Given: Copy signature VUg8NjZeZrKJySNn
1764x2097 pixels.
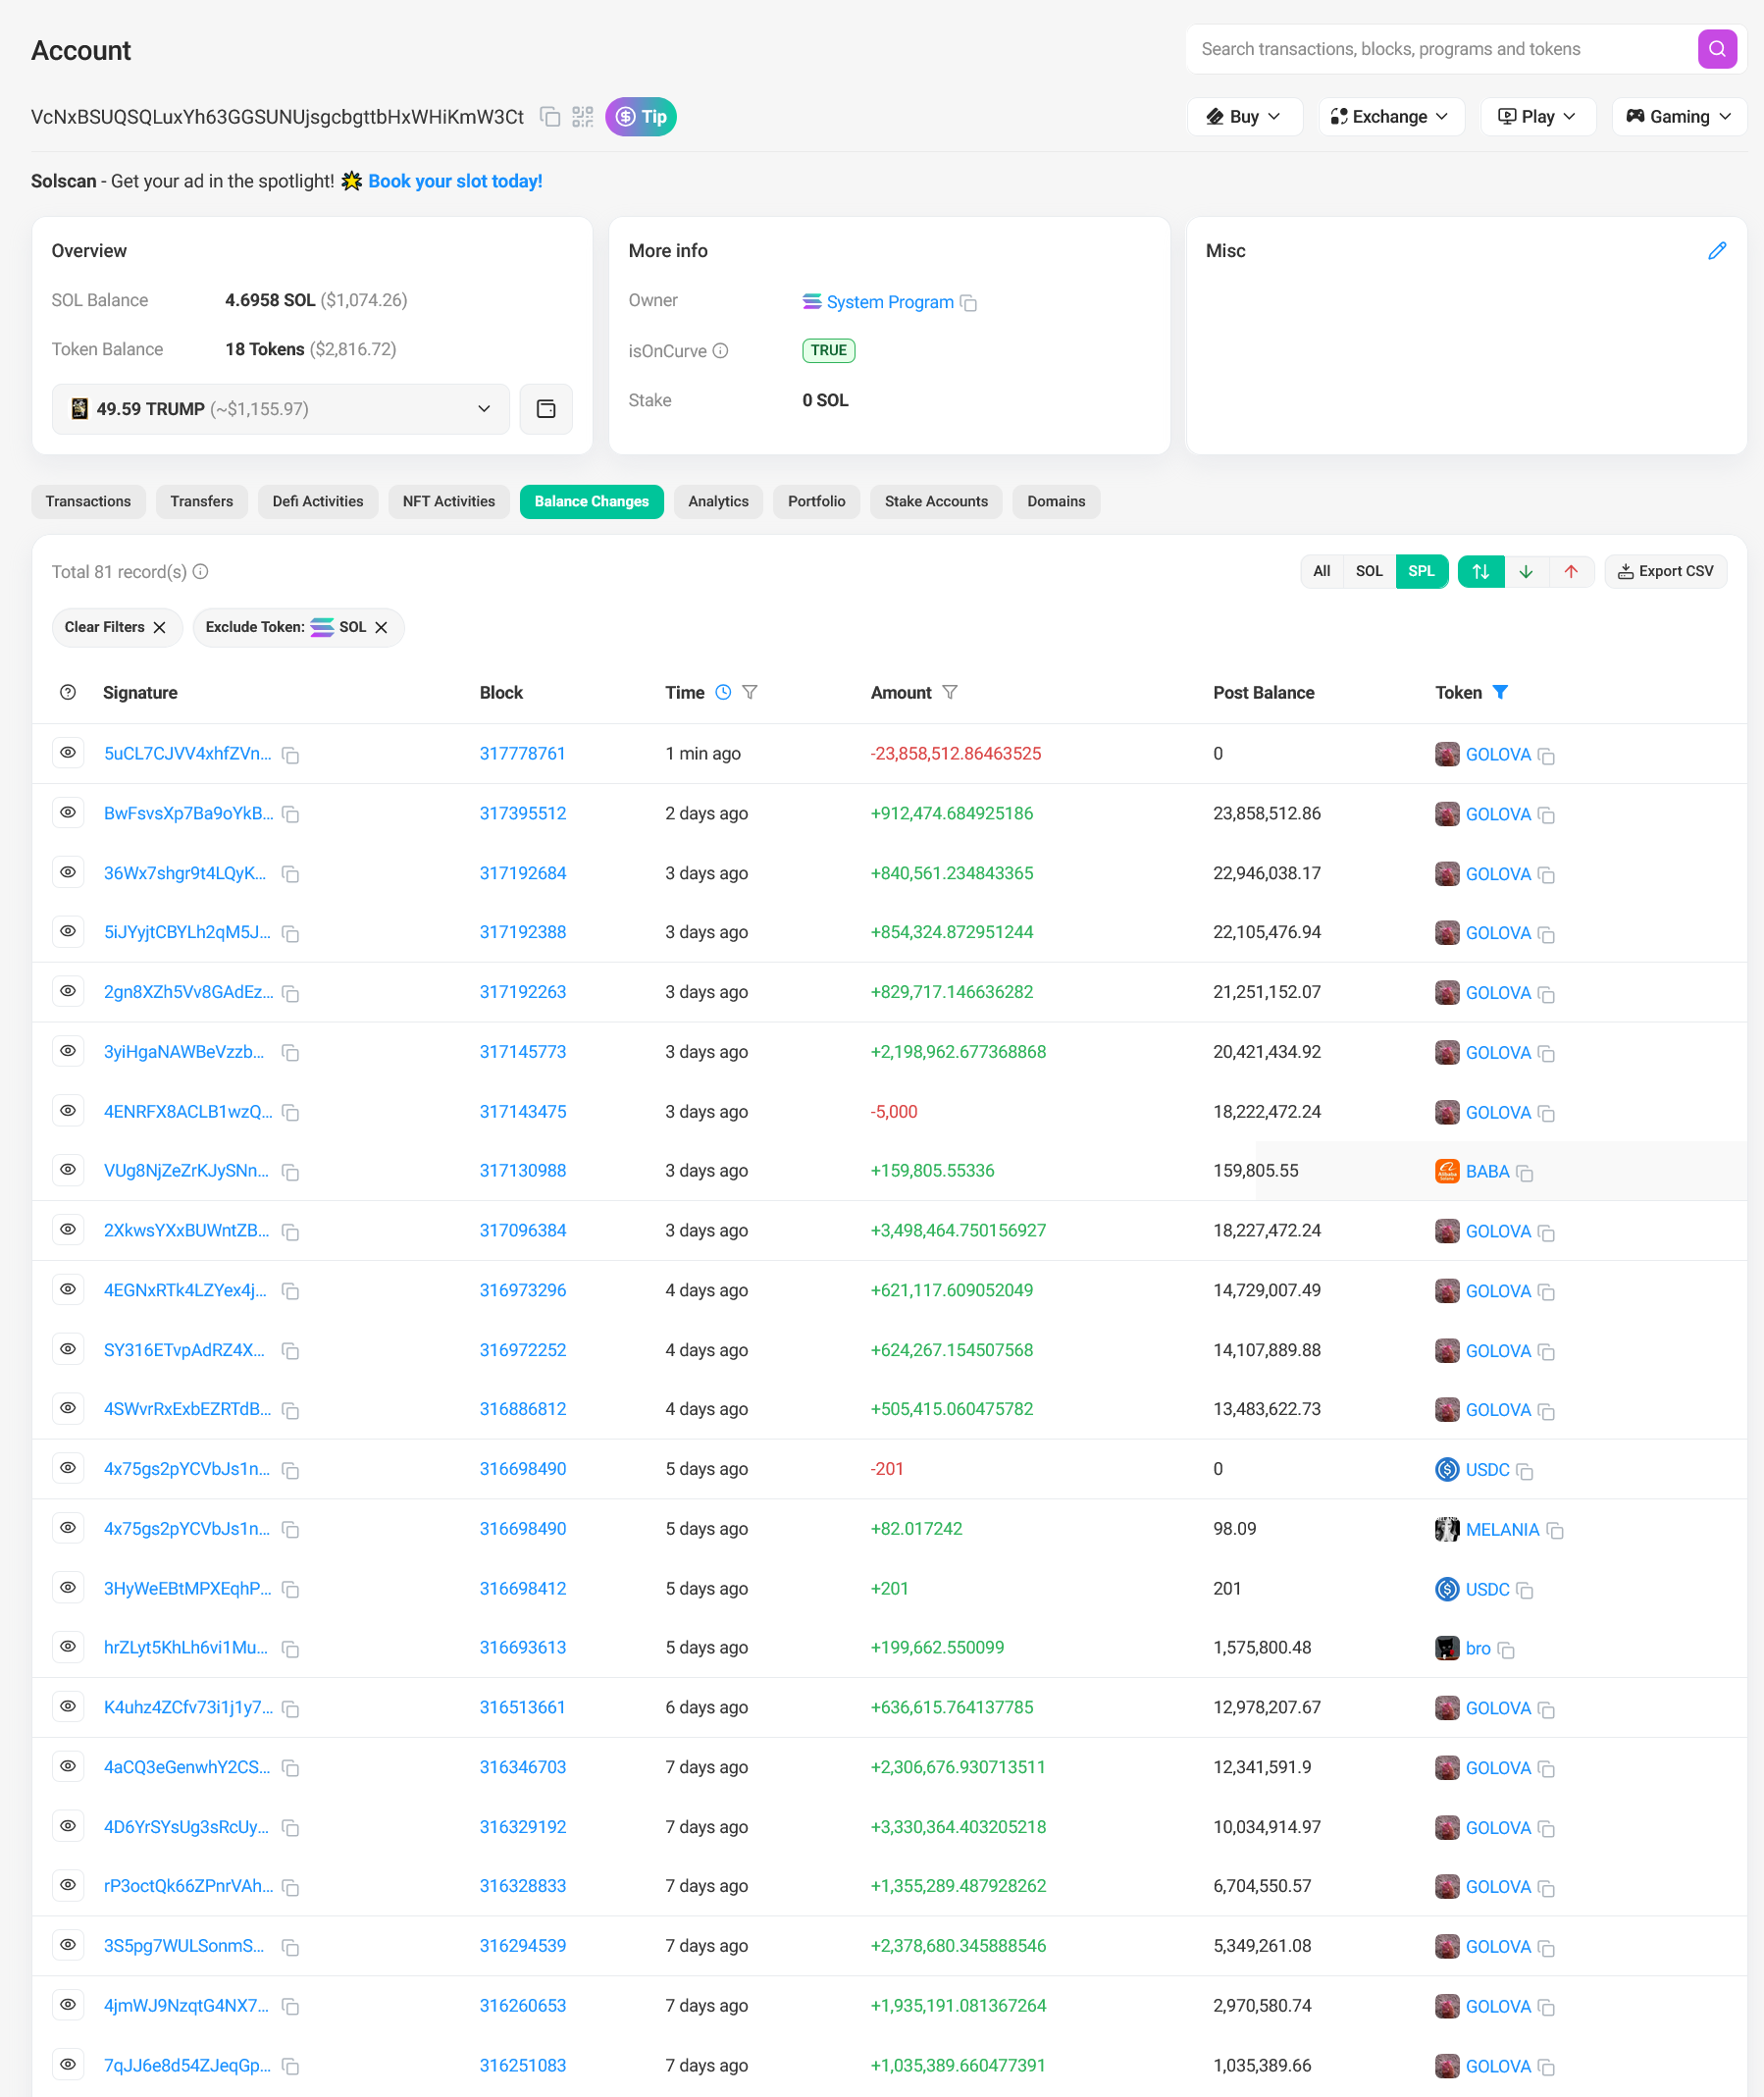Looking at the screenshot, I should pos(291,1172).
